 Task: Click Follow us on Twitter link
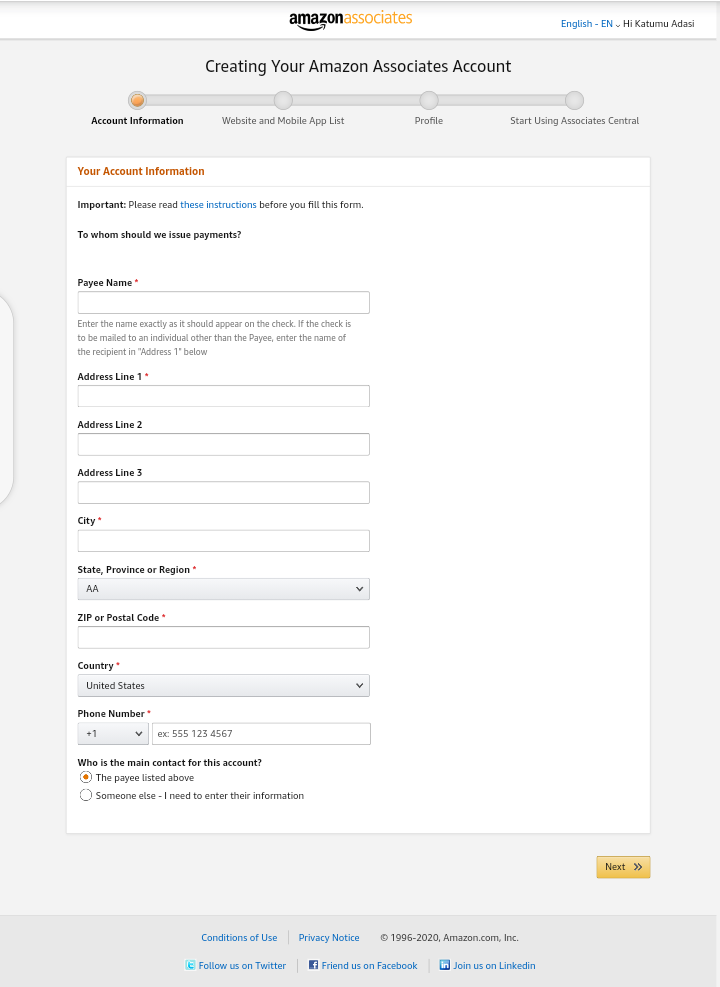pos(242,966)
